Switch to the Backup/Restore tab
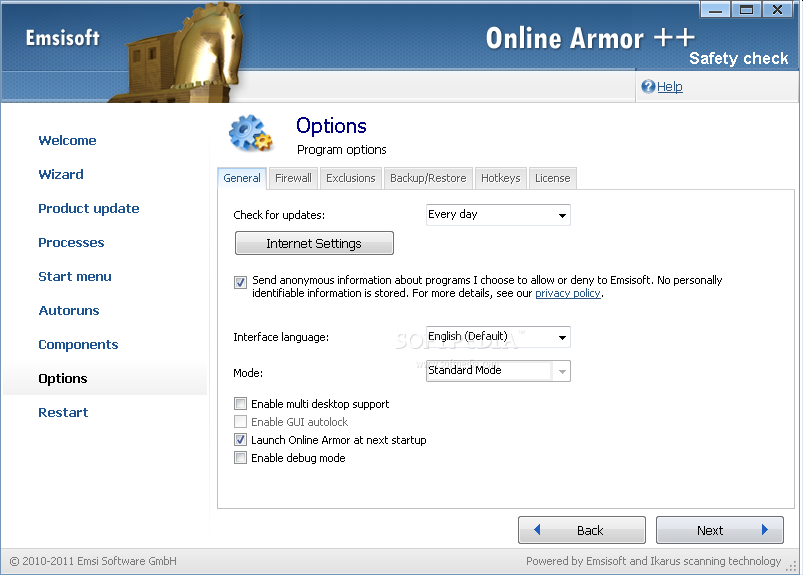This screenshot has width=803, height=575. (428, 178)
